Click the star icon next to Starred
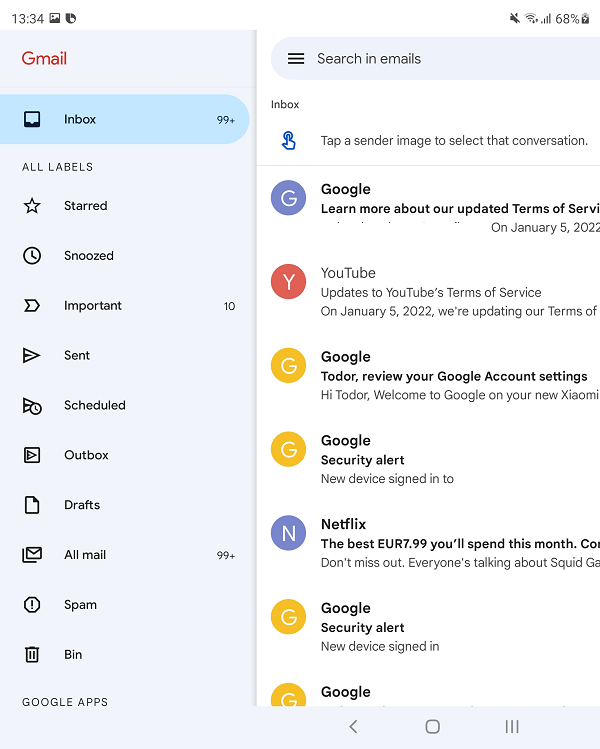Screen dimensions: 600x749 click(x=32, y=206)
